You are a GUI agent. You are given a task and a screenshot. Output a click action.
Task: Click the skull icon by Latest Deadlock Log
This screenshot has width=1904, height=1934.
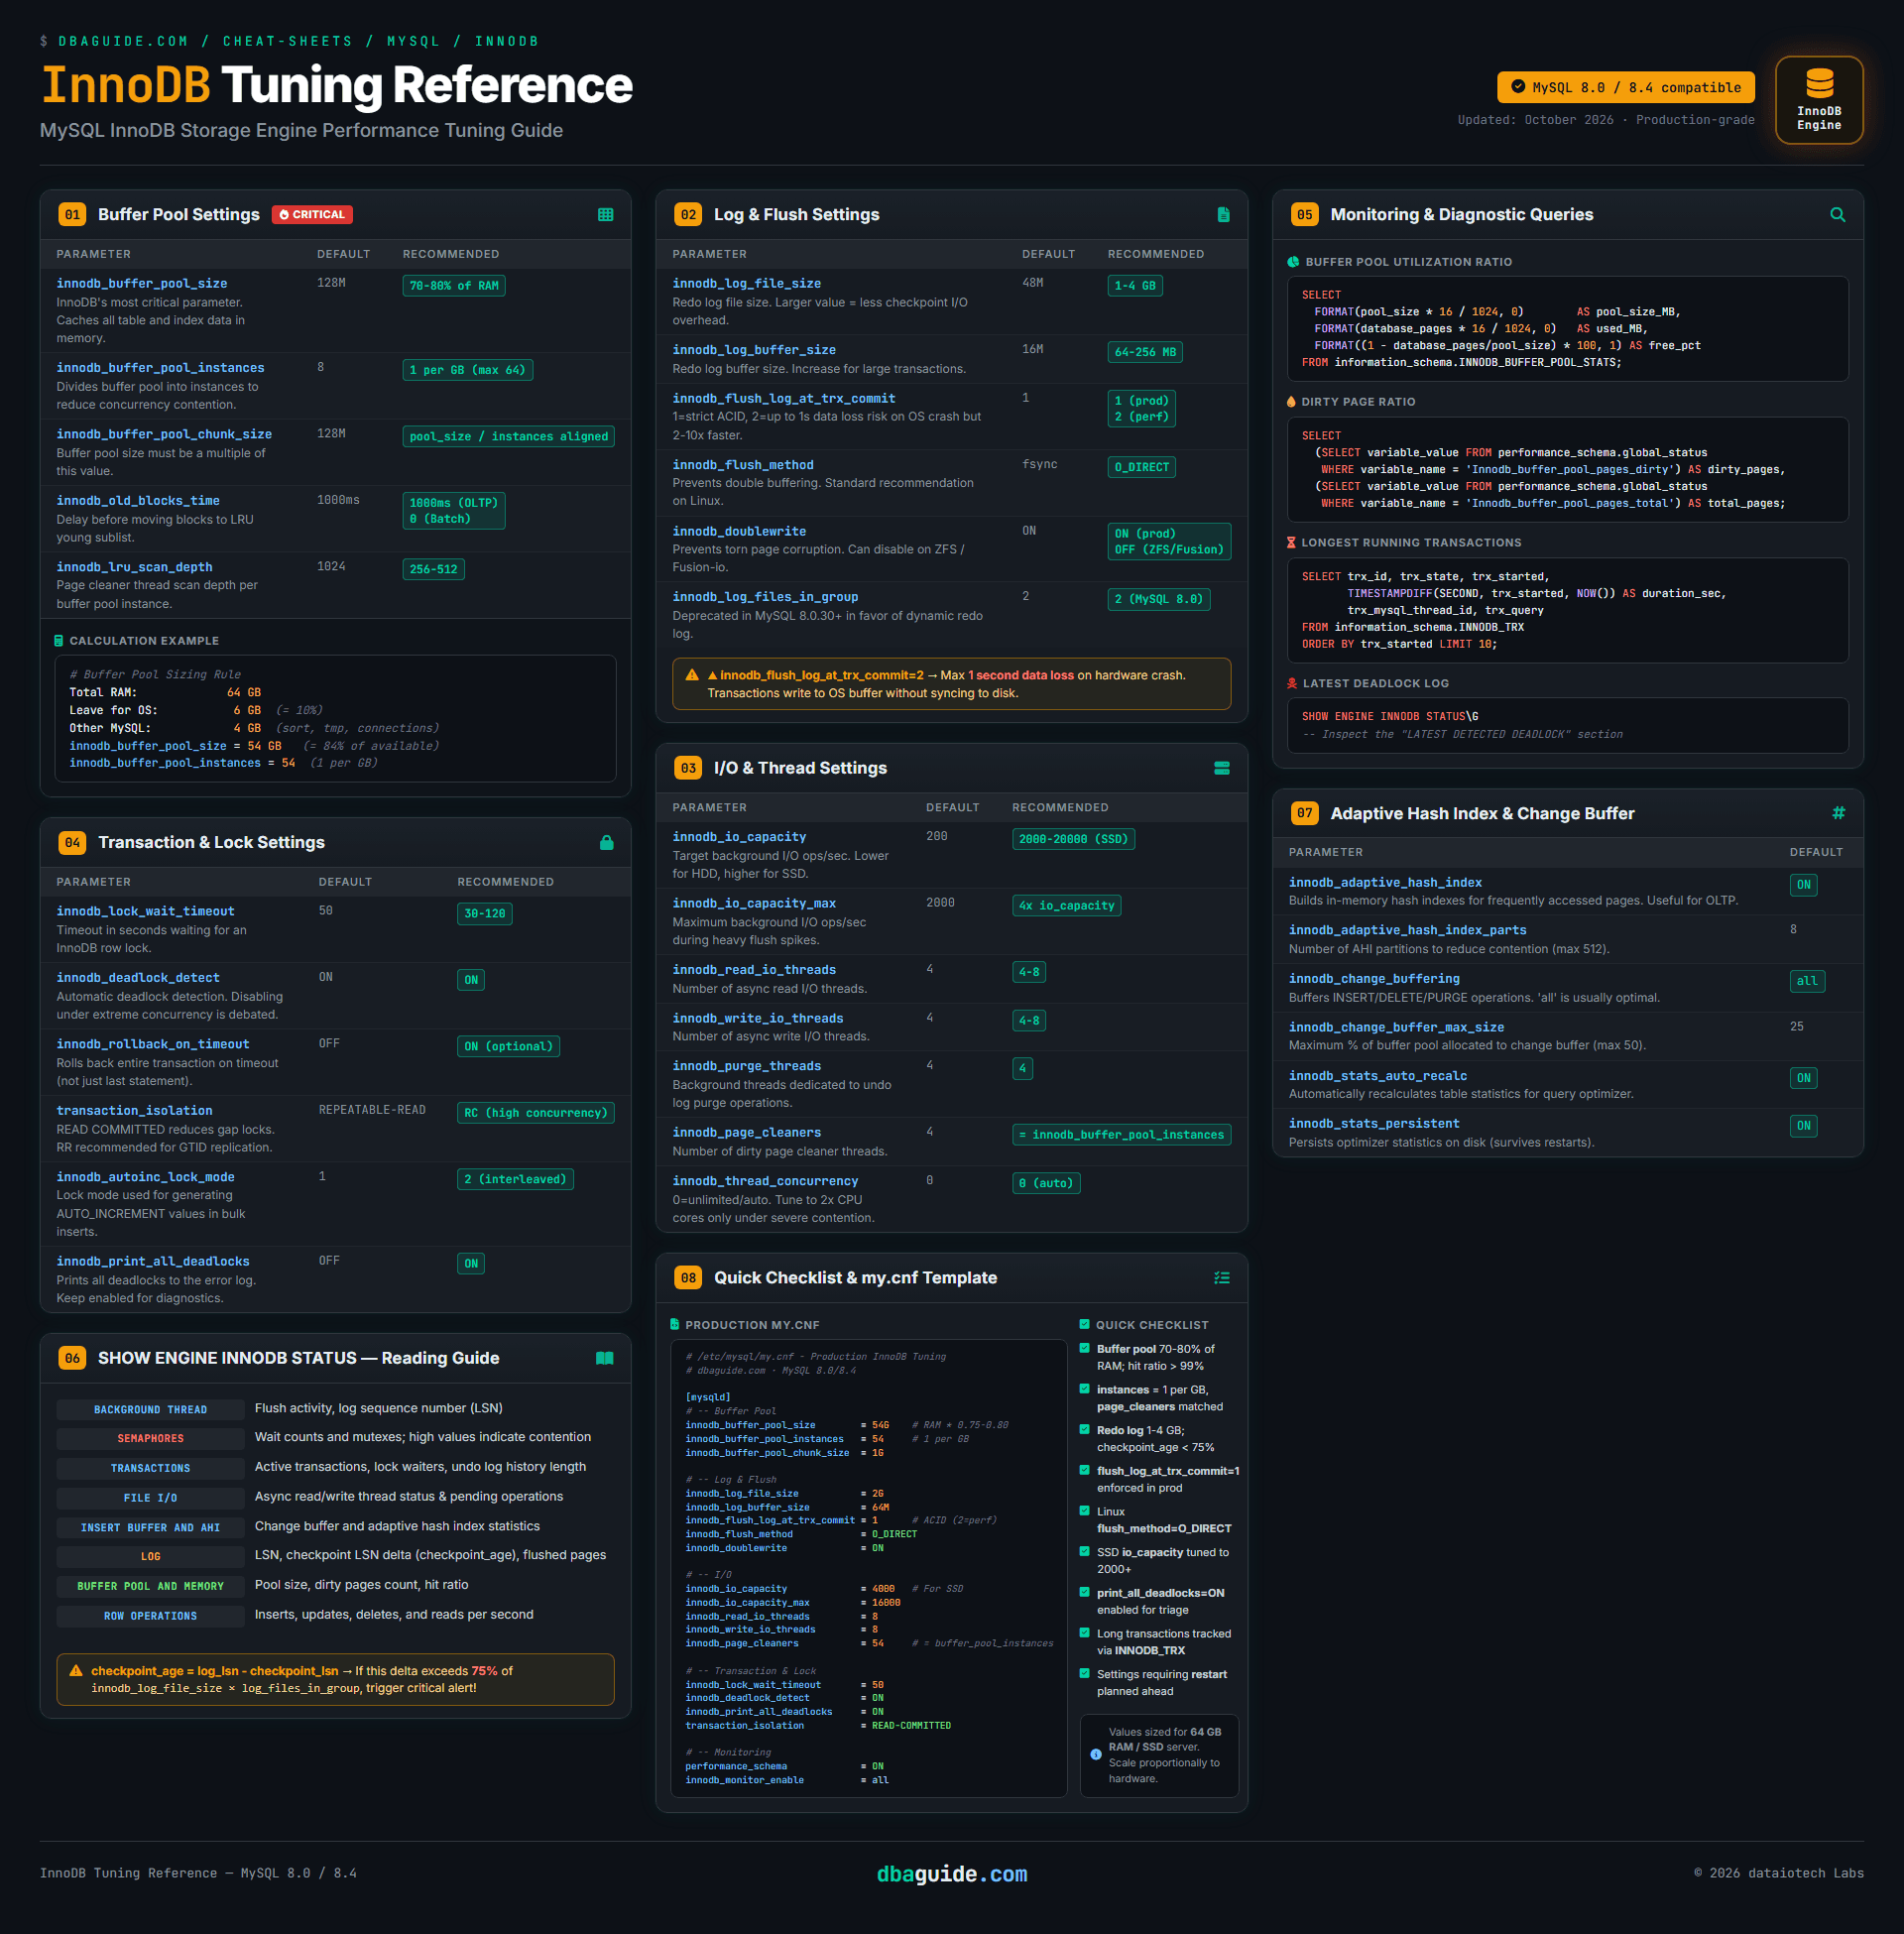pyautogui.click(x=1292, y=684)
